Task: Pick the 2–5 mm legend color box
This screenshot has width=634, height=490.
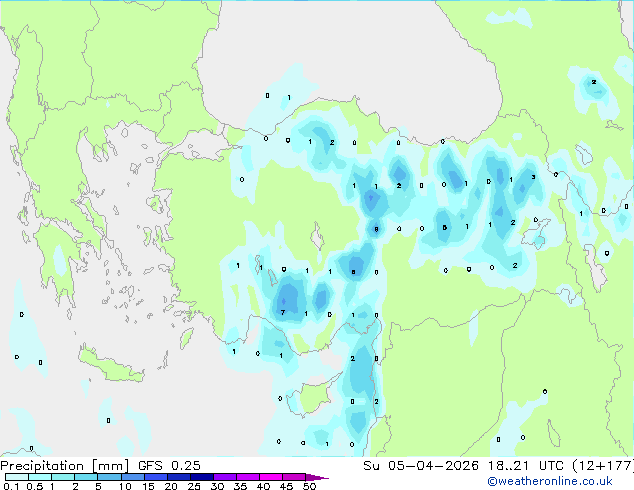Action: (86, 477)
